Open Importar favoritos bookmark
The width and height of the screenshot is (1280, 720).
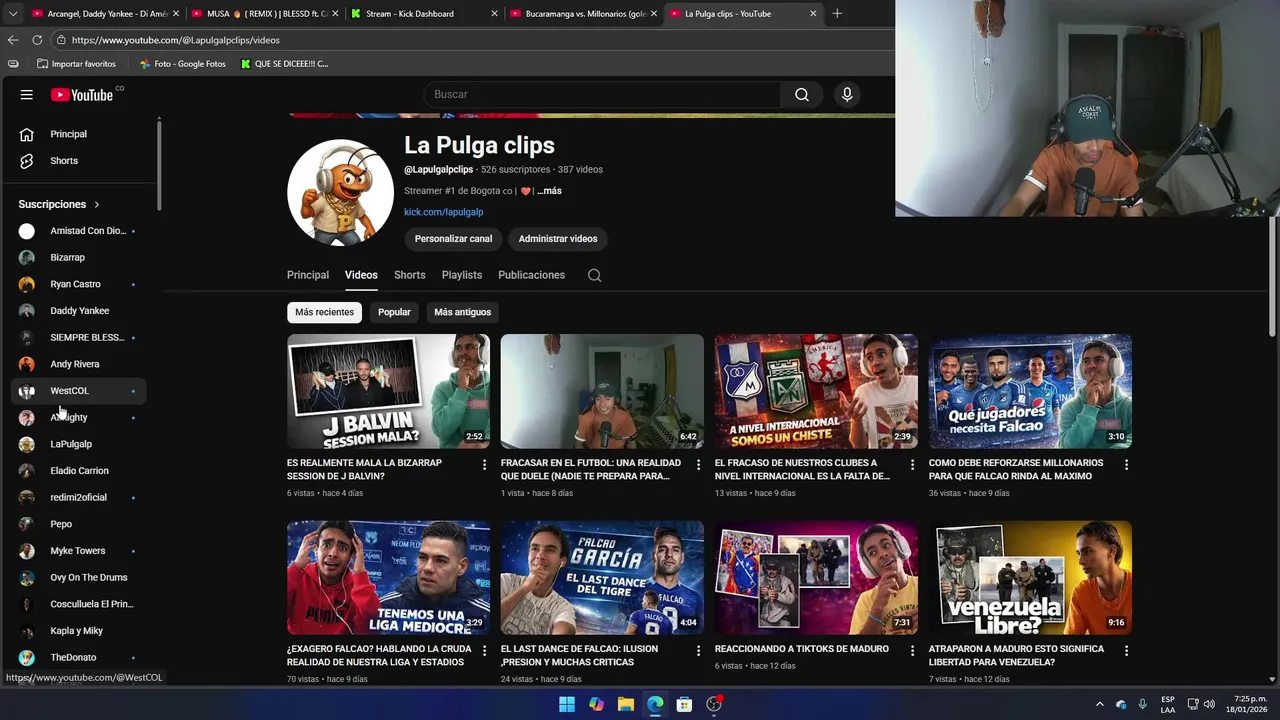click(76, 64)
